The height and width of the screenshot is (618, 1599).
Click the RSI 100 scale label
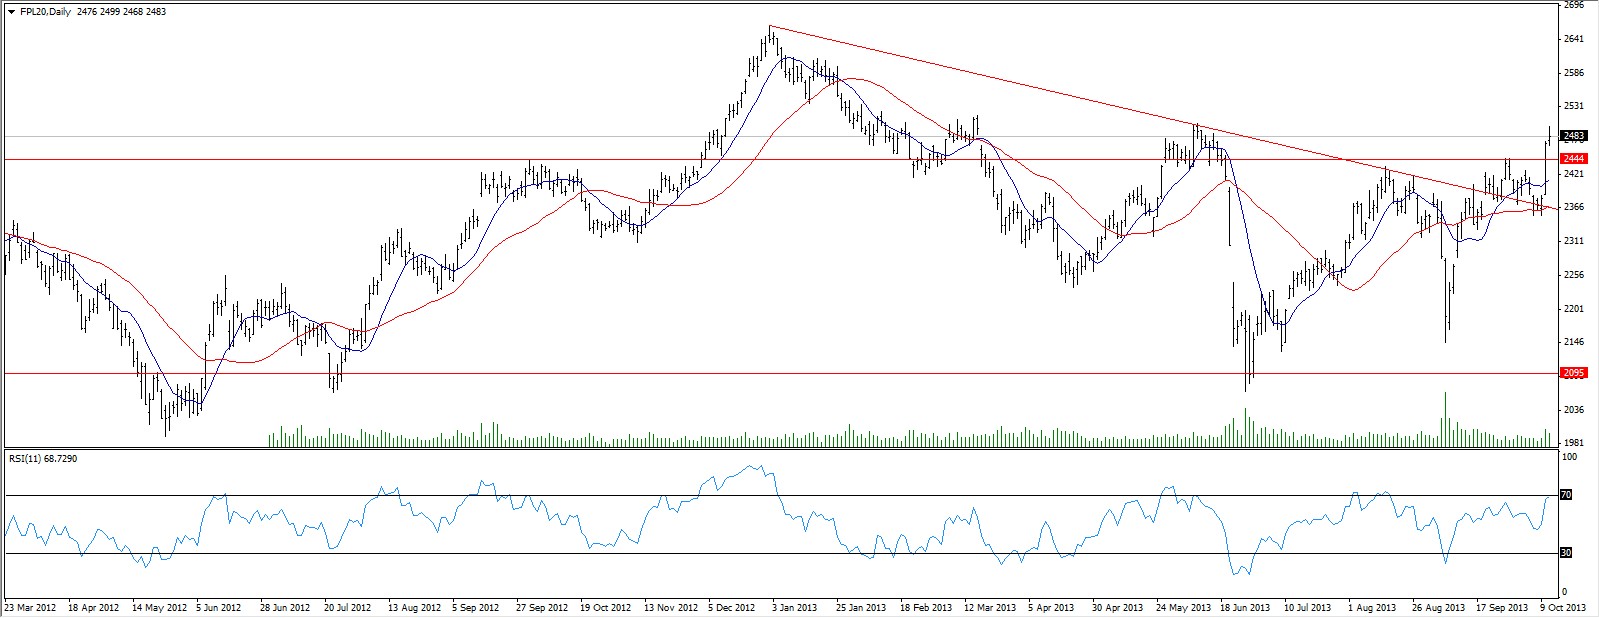click(x=1569, y=457)
